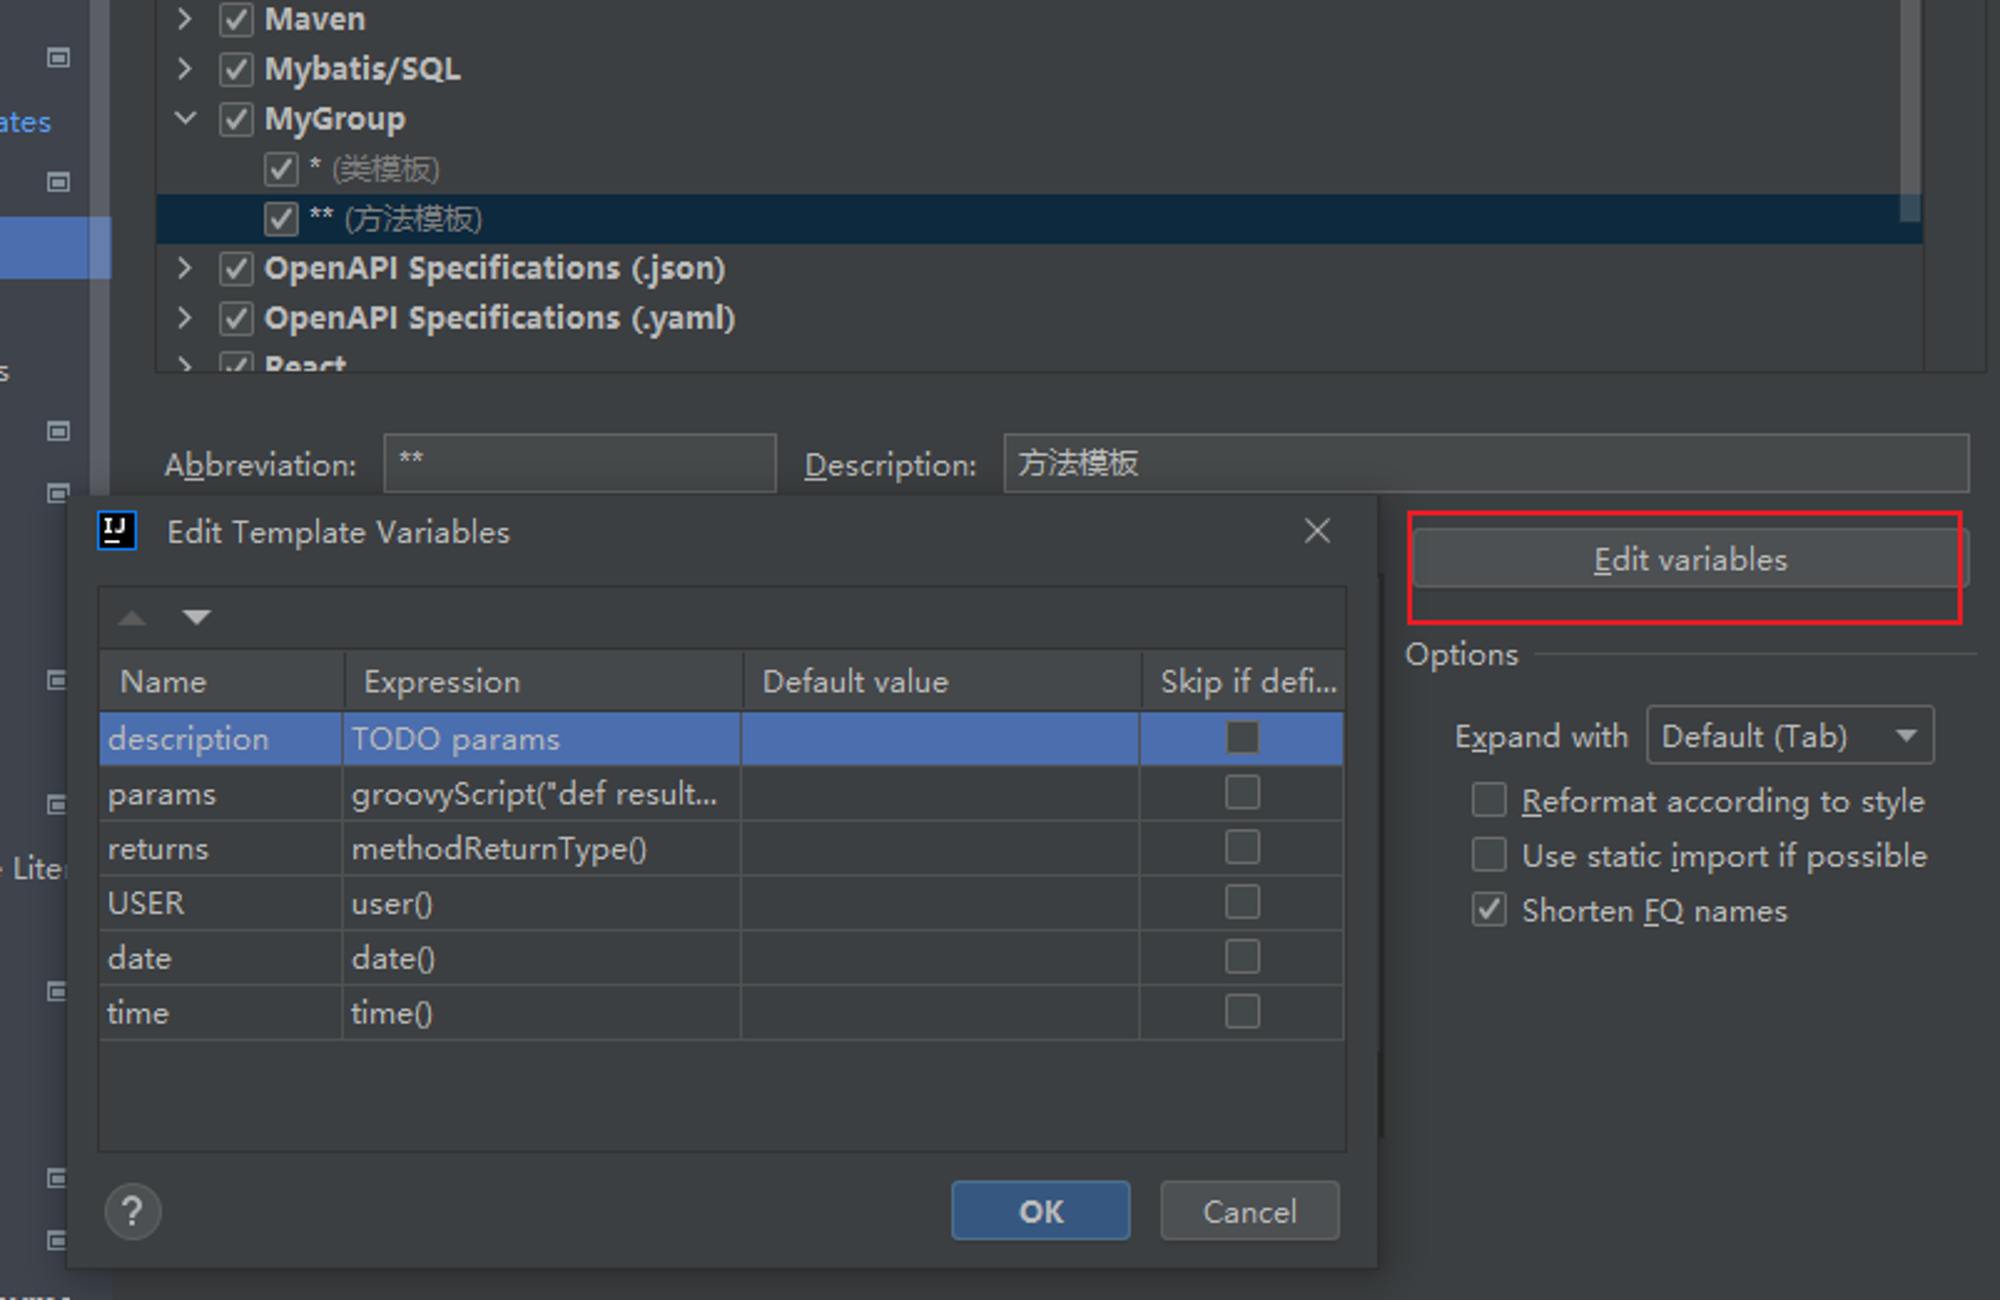Viewport: 2000px width, 1300px height.
Task: Click the Skip if defi... column header
Action: [x=1244, y=681]
